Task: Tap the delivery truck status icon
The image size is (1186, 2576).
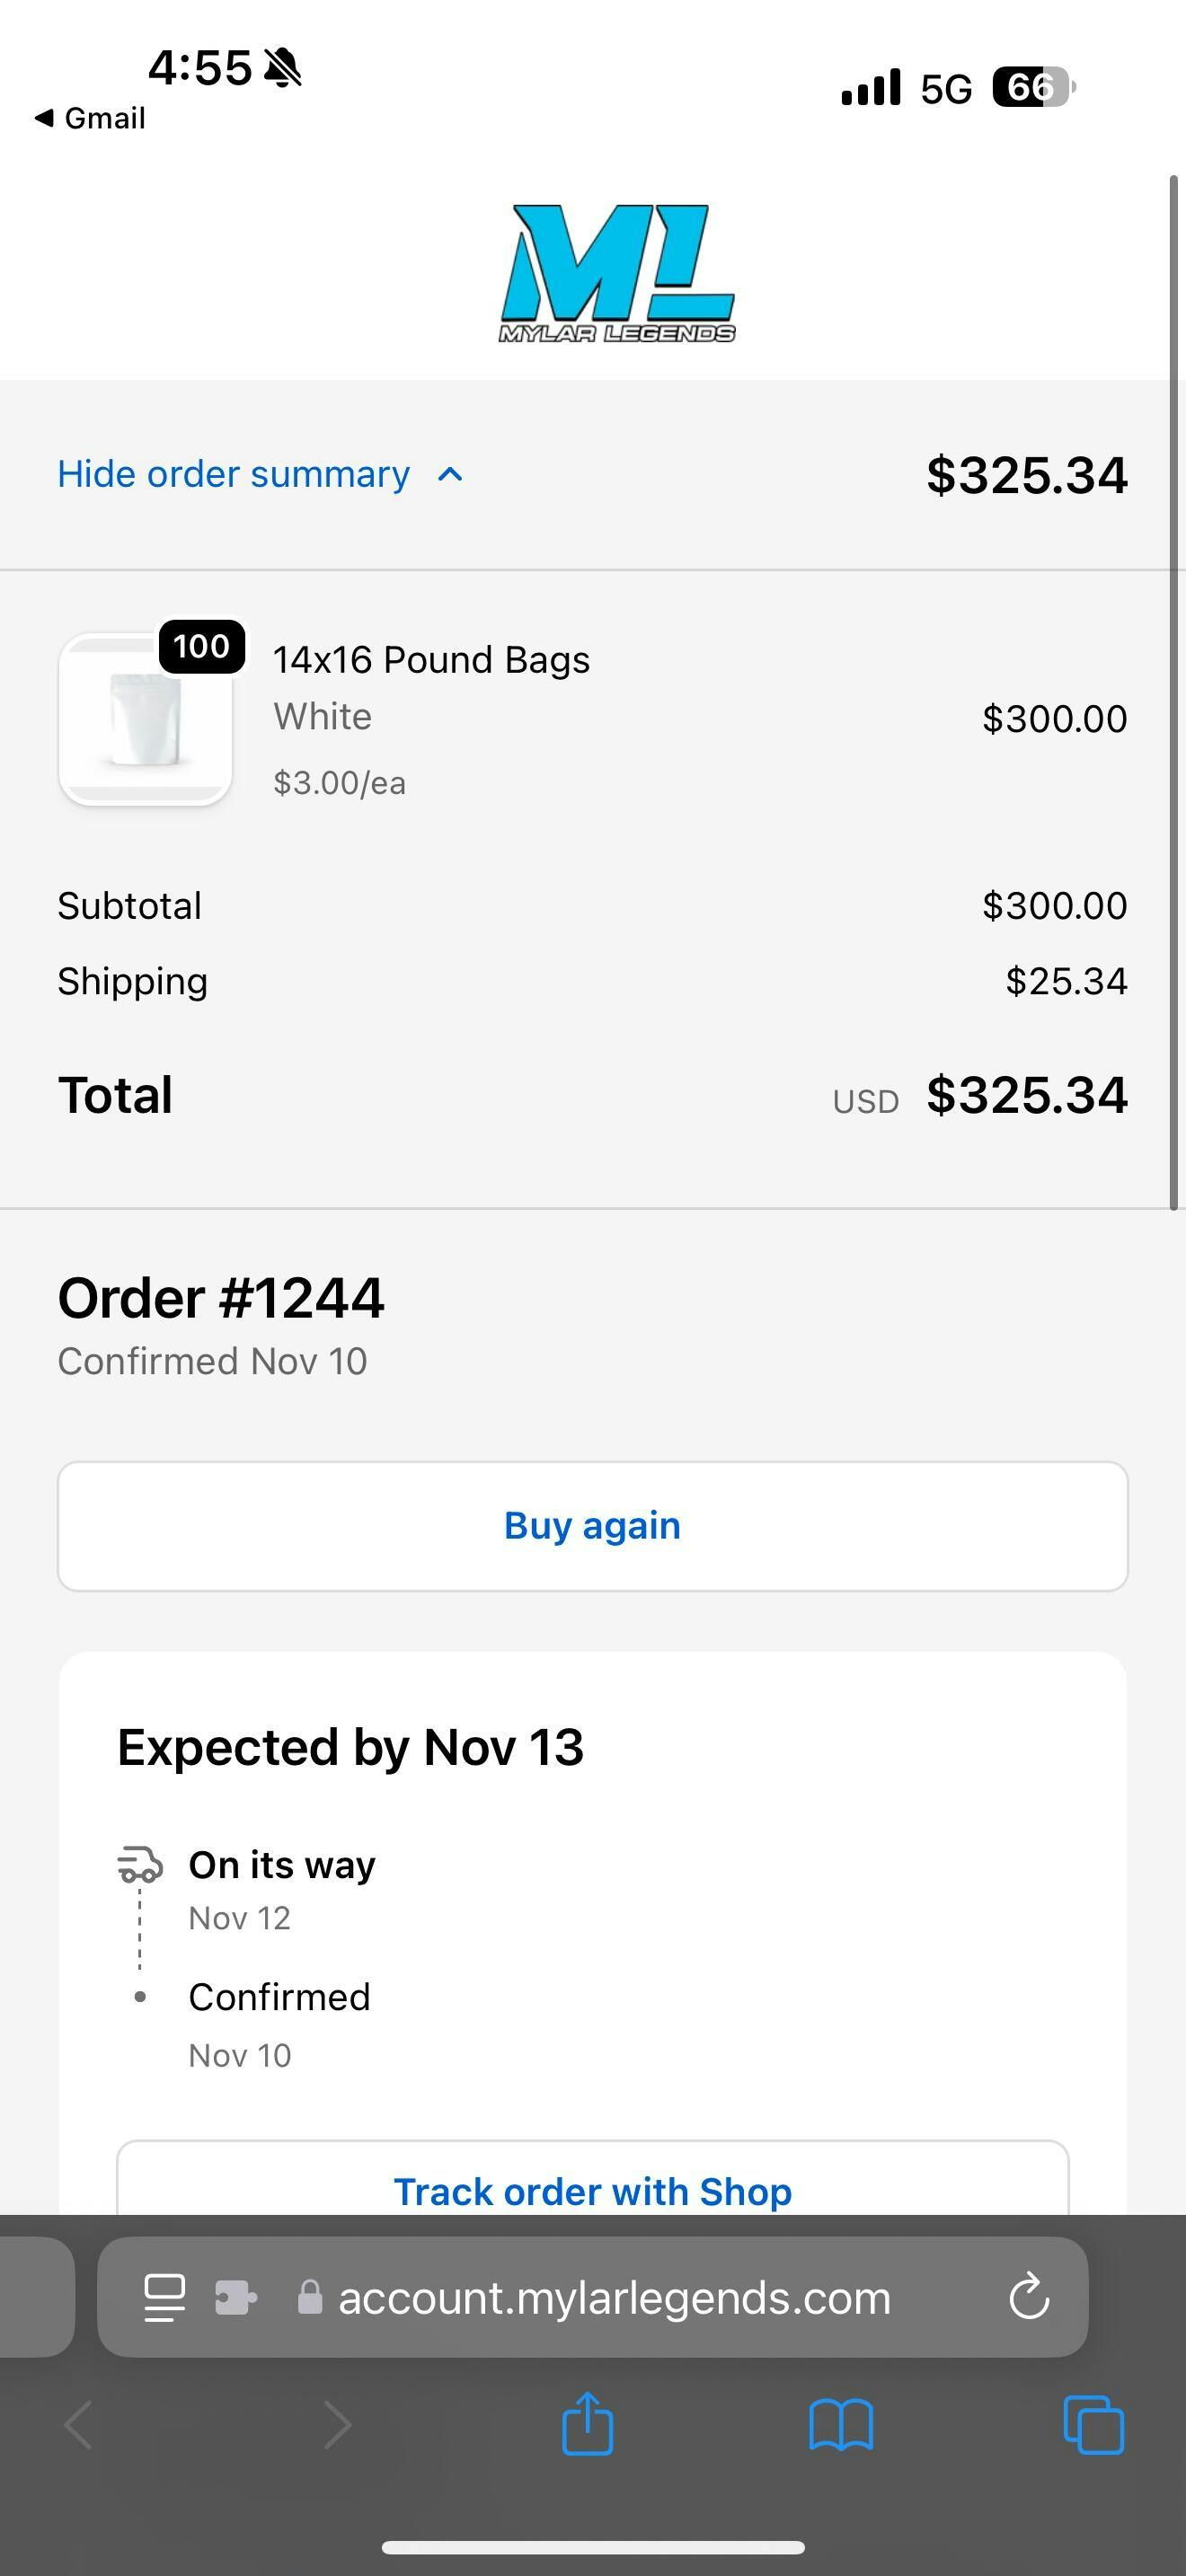Action: pos(140,1865)
